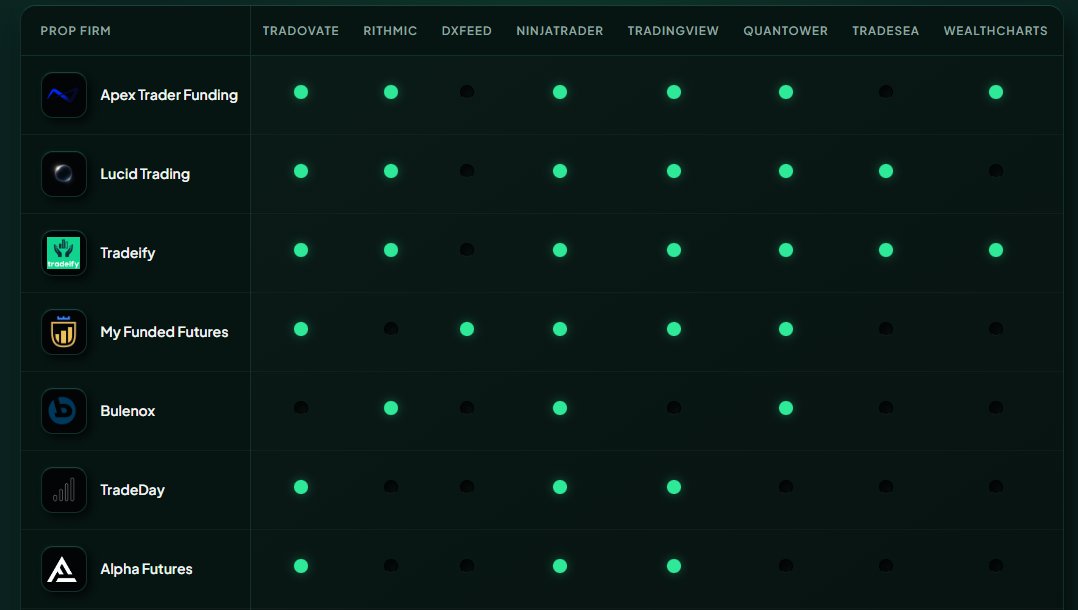Image resolution: width=1078 pixels, height=610 pixels.
Task: Click Alpha Futures' dark DXFeed dot
Action: 467,566
